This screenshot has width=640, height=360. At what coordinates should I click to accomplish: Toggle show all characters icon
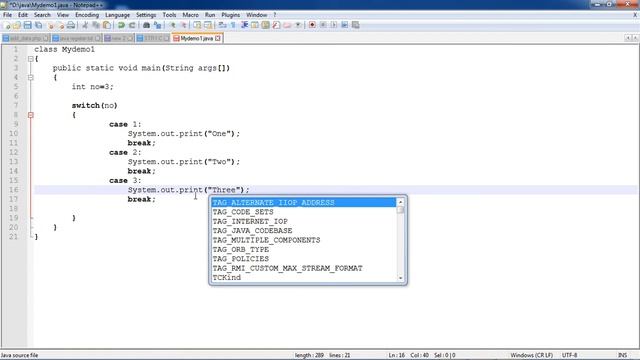coord(233,25)
